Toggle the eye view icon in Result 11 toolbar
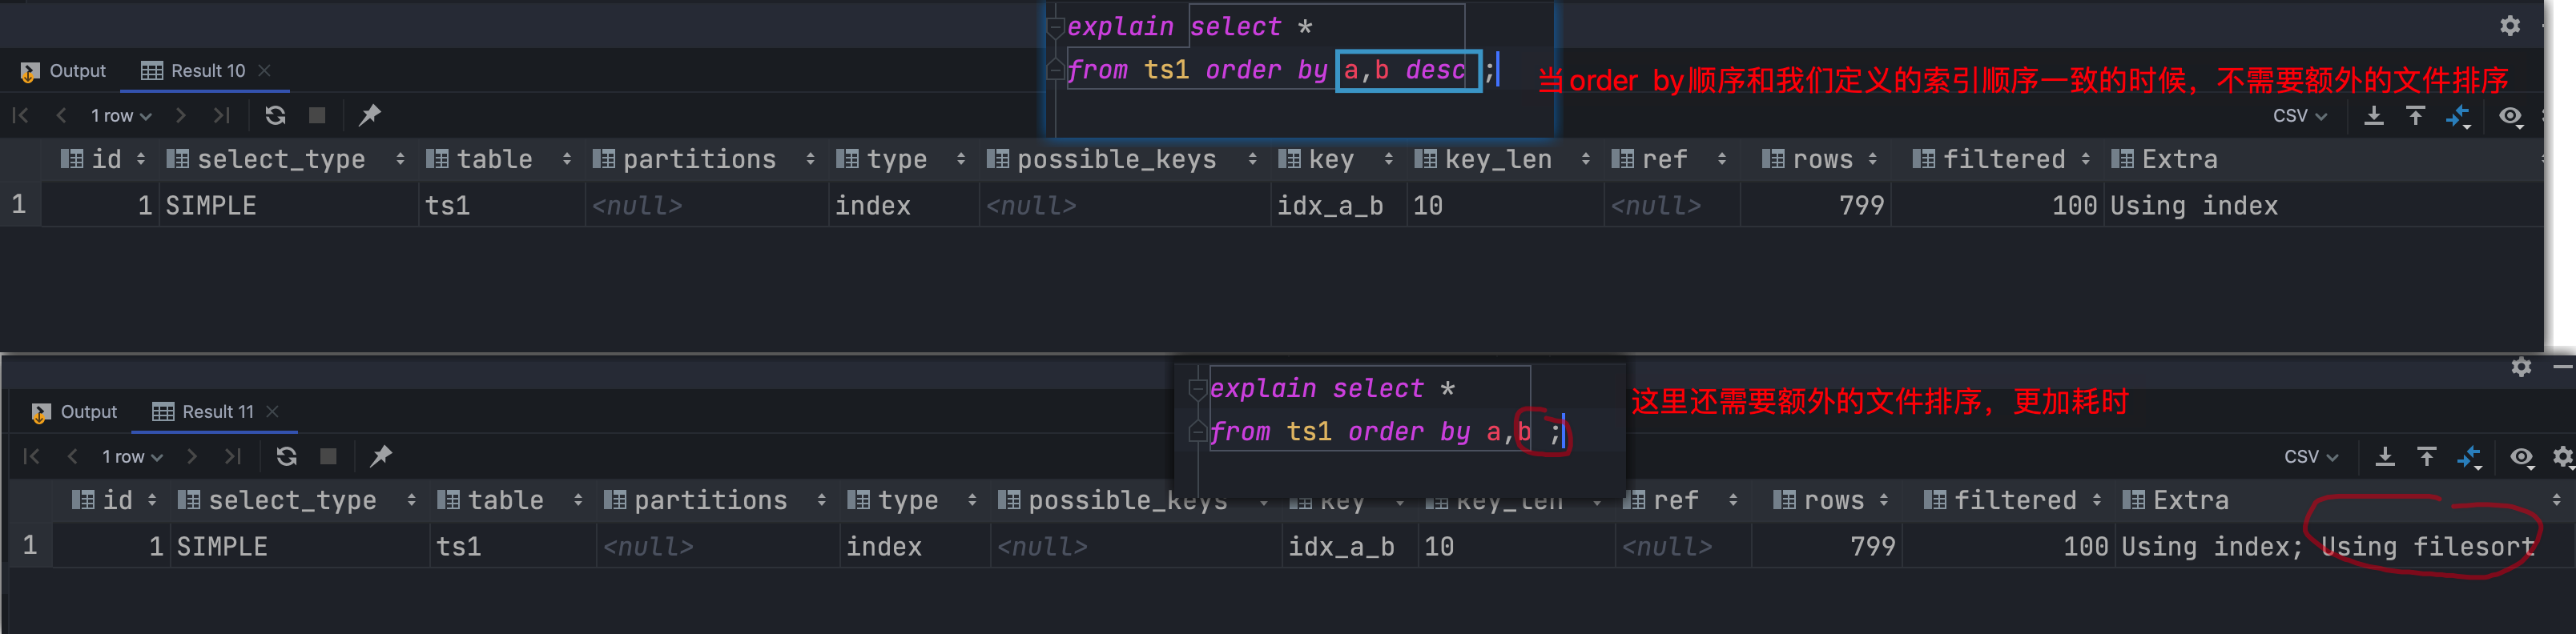This screenshot has width=2576, height=634. (x=2522, y=457)
